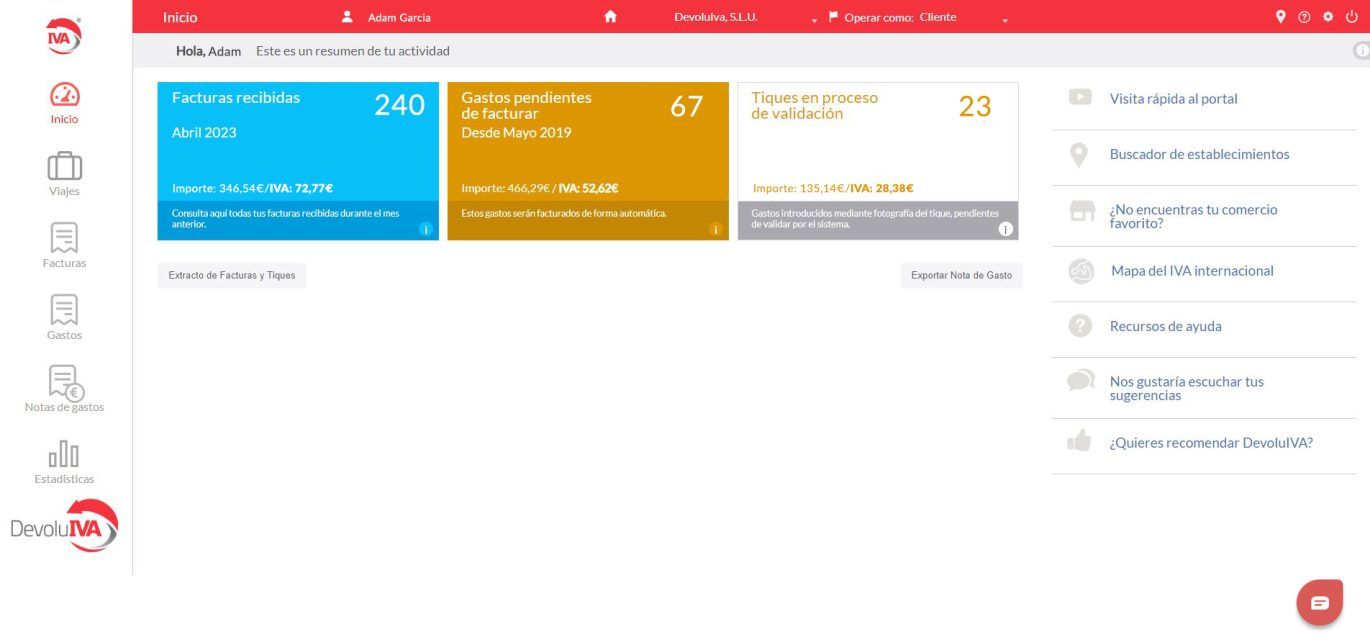Viewport: 1370px width, 642px height.
Task: Open Buscador de establecimientos link
Action: point(1199,154)
